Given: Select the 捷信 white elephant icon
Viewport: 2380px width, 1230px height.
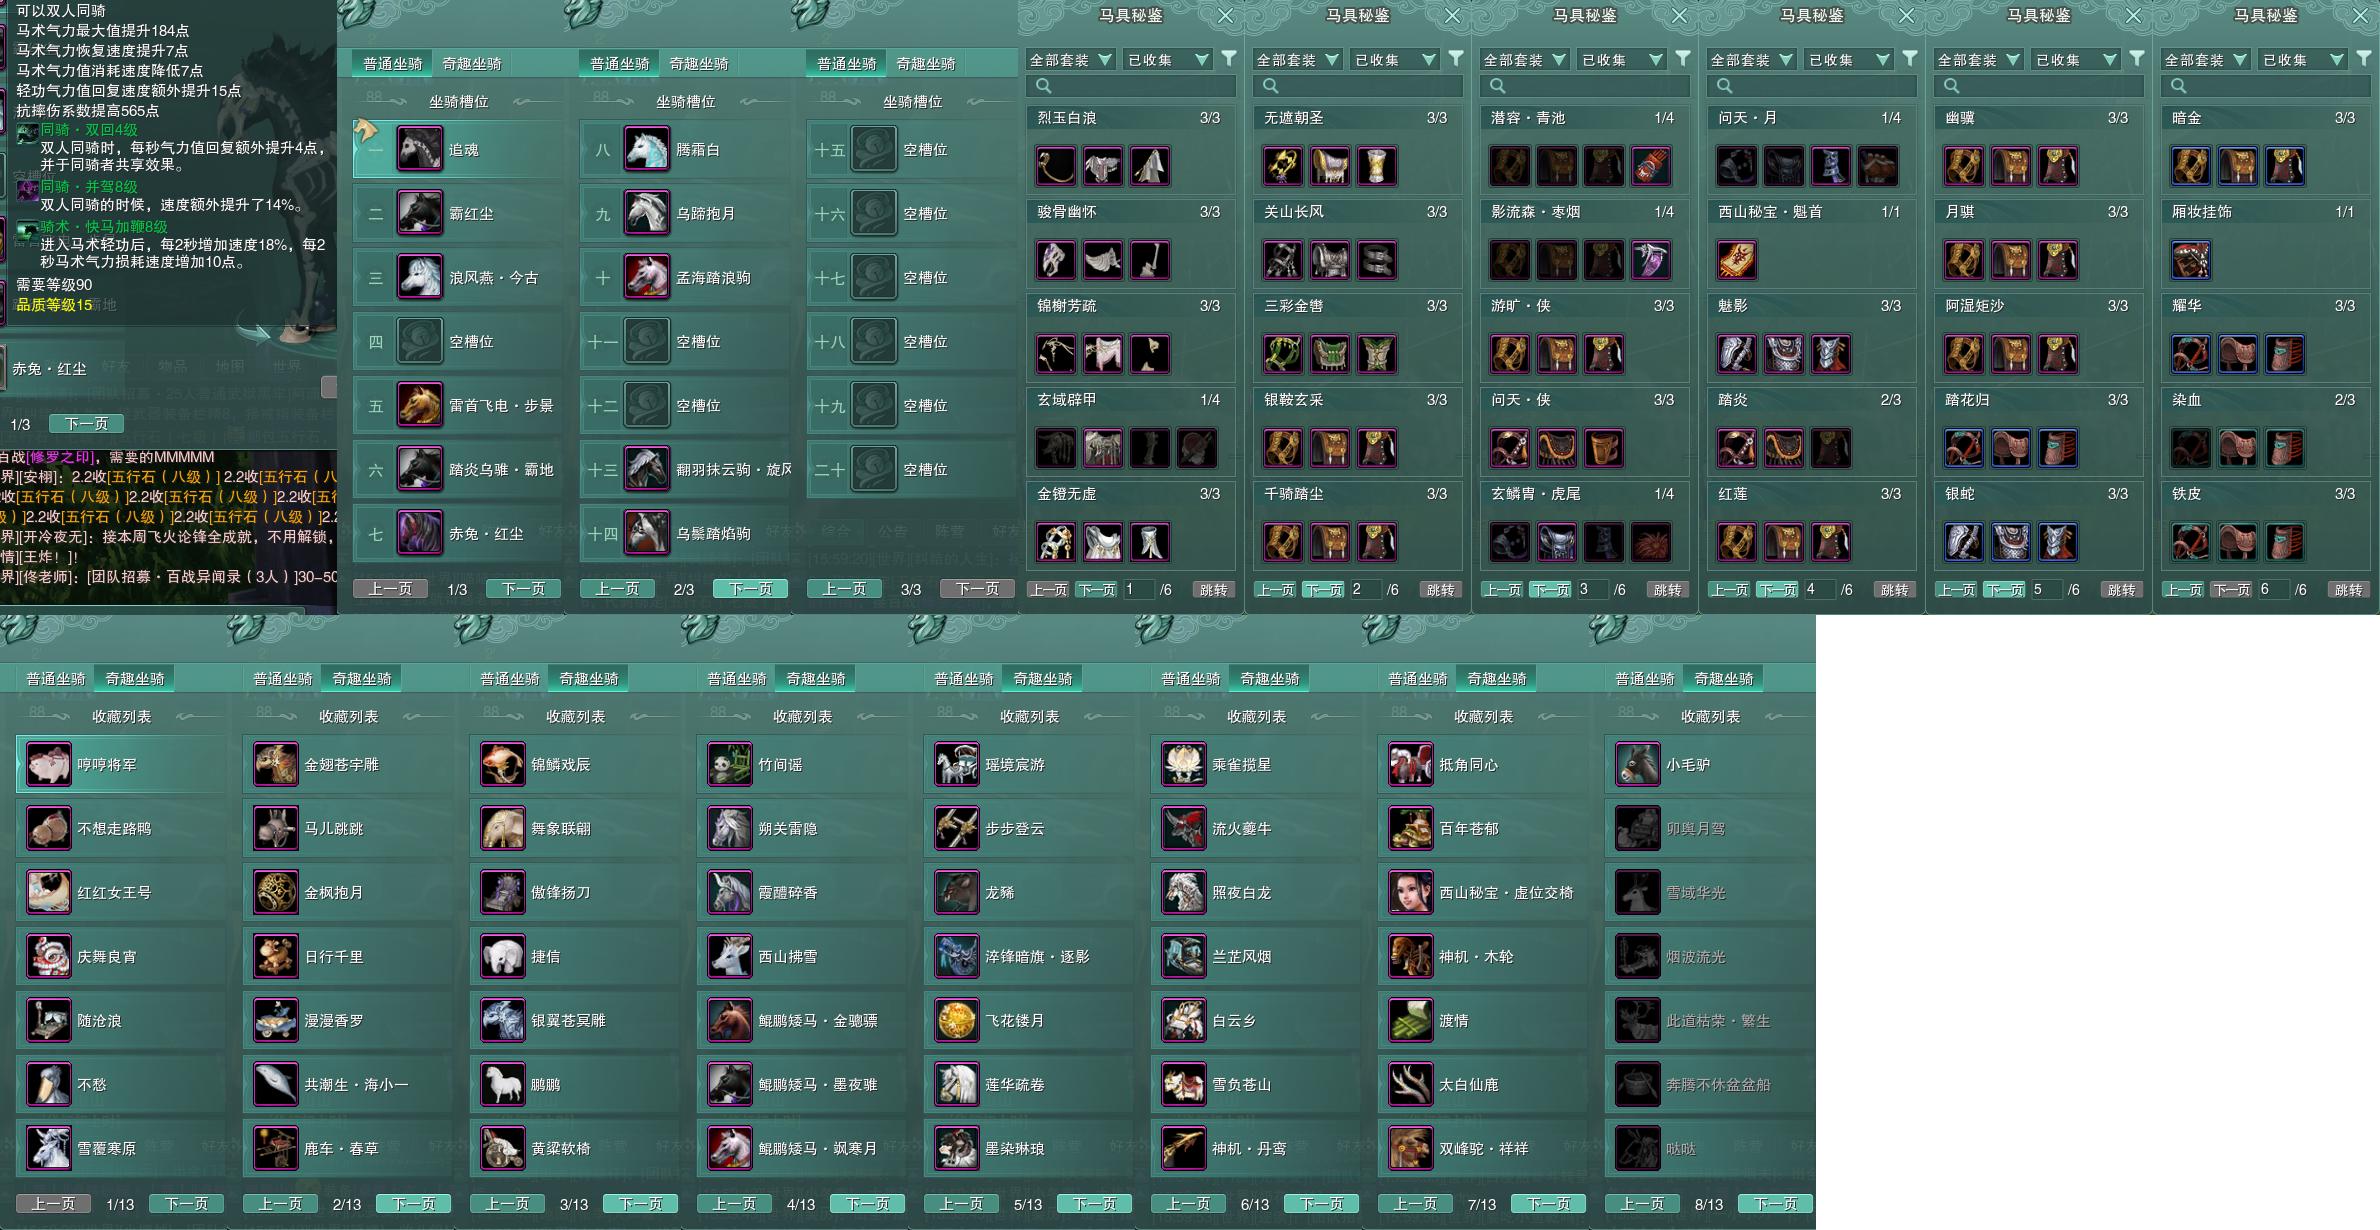Looking at the screenshot, I should (x=503, y=956).
